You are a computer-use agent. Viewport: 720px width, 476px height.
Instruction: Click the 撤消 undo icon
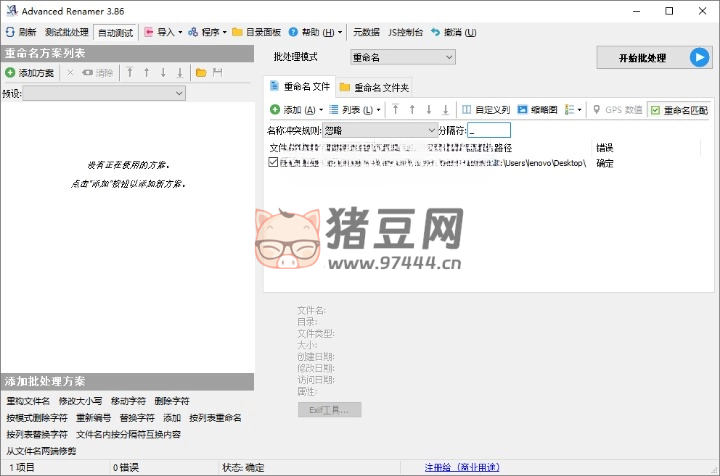(x=435, y=32)
